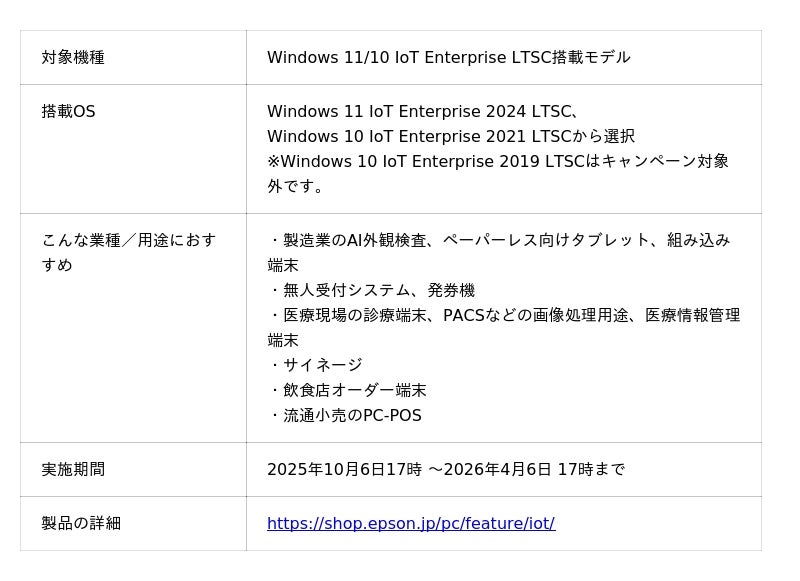Click the 外です。 continuation text
The width and height of the screenshot is (800, 581).
click(x=295, y=186)
